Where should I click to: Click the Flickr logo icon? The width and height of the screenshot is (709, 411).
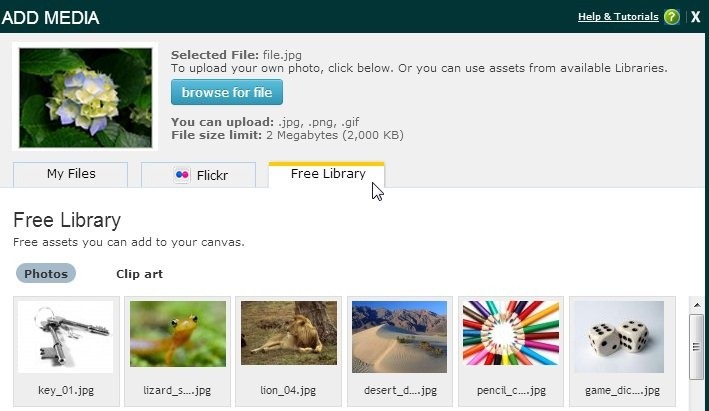[x=182, y=175]
